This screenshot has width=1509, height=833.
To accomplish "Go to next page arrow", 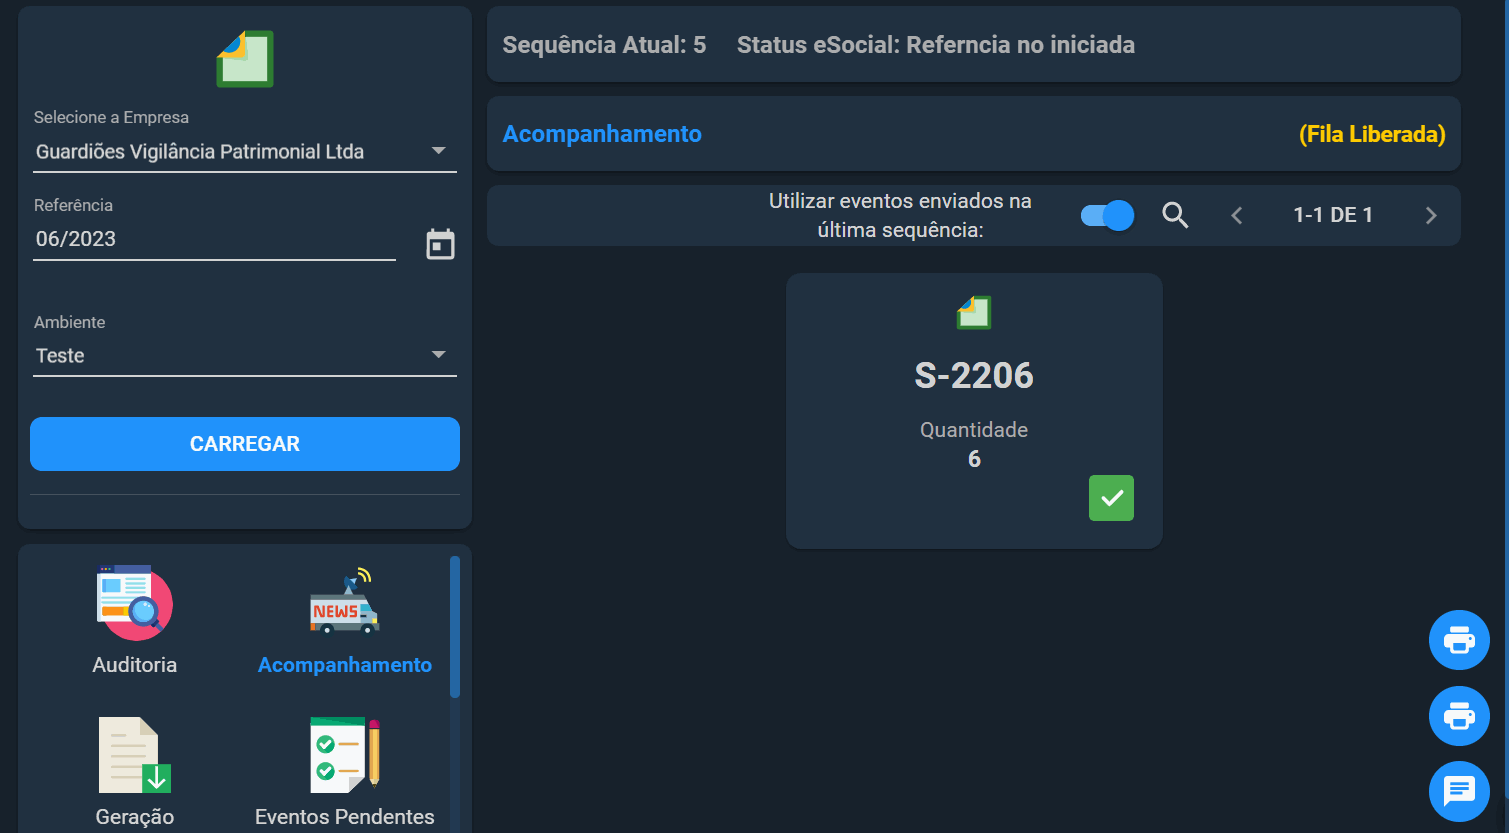I will [1431, 215].
